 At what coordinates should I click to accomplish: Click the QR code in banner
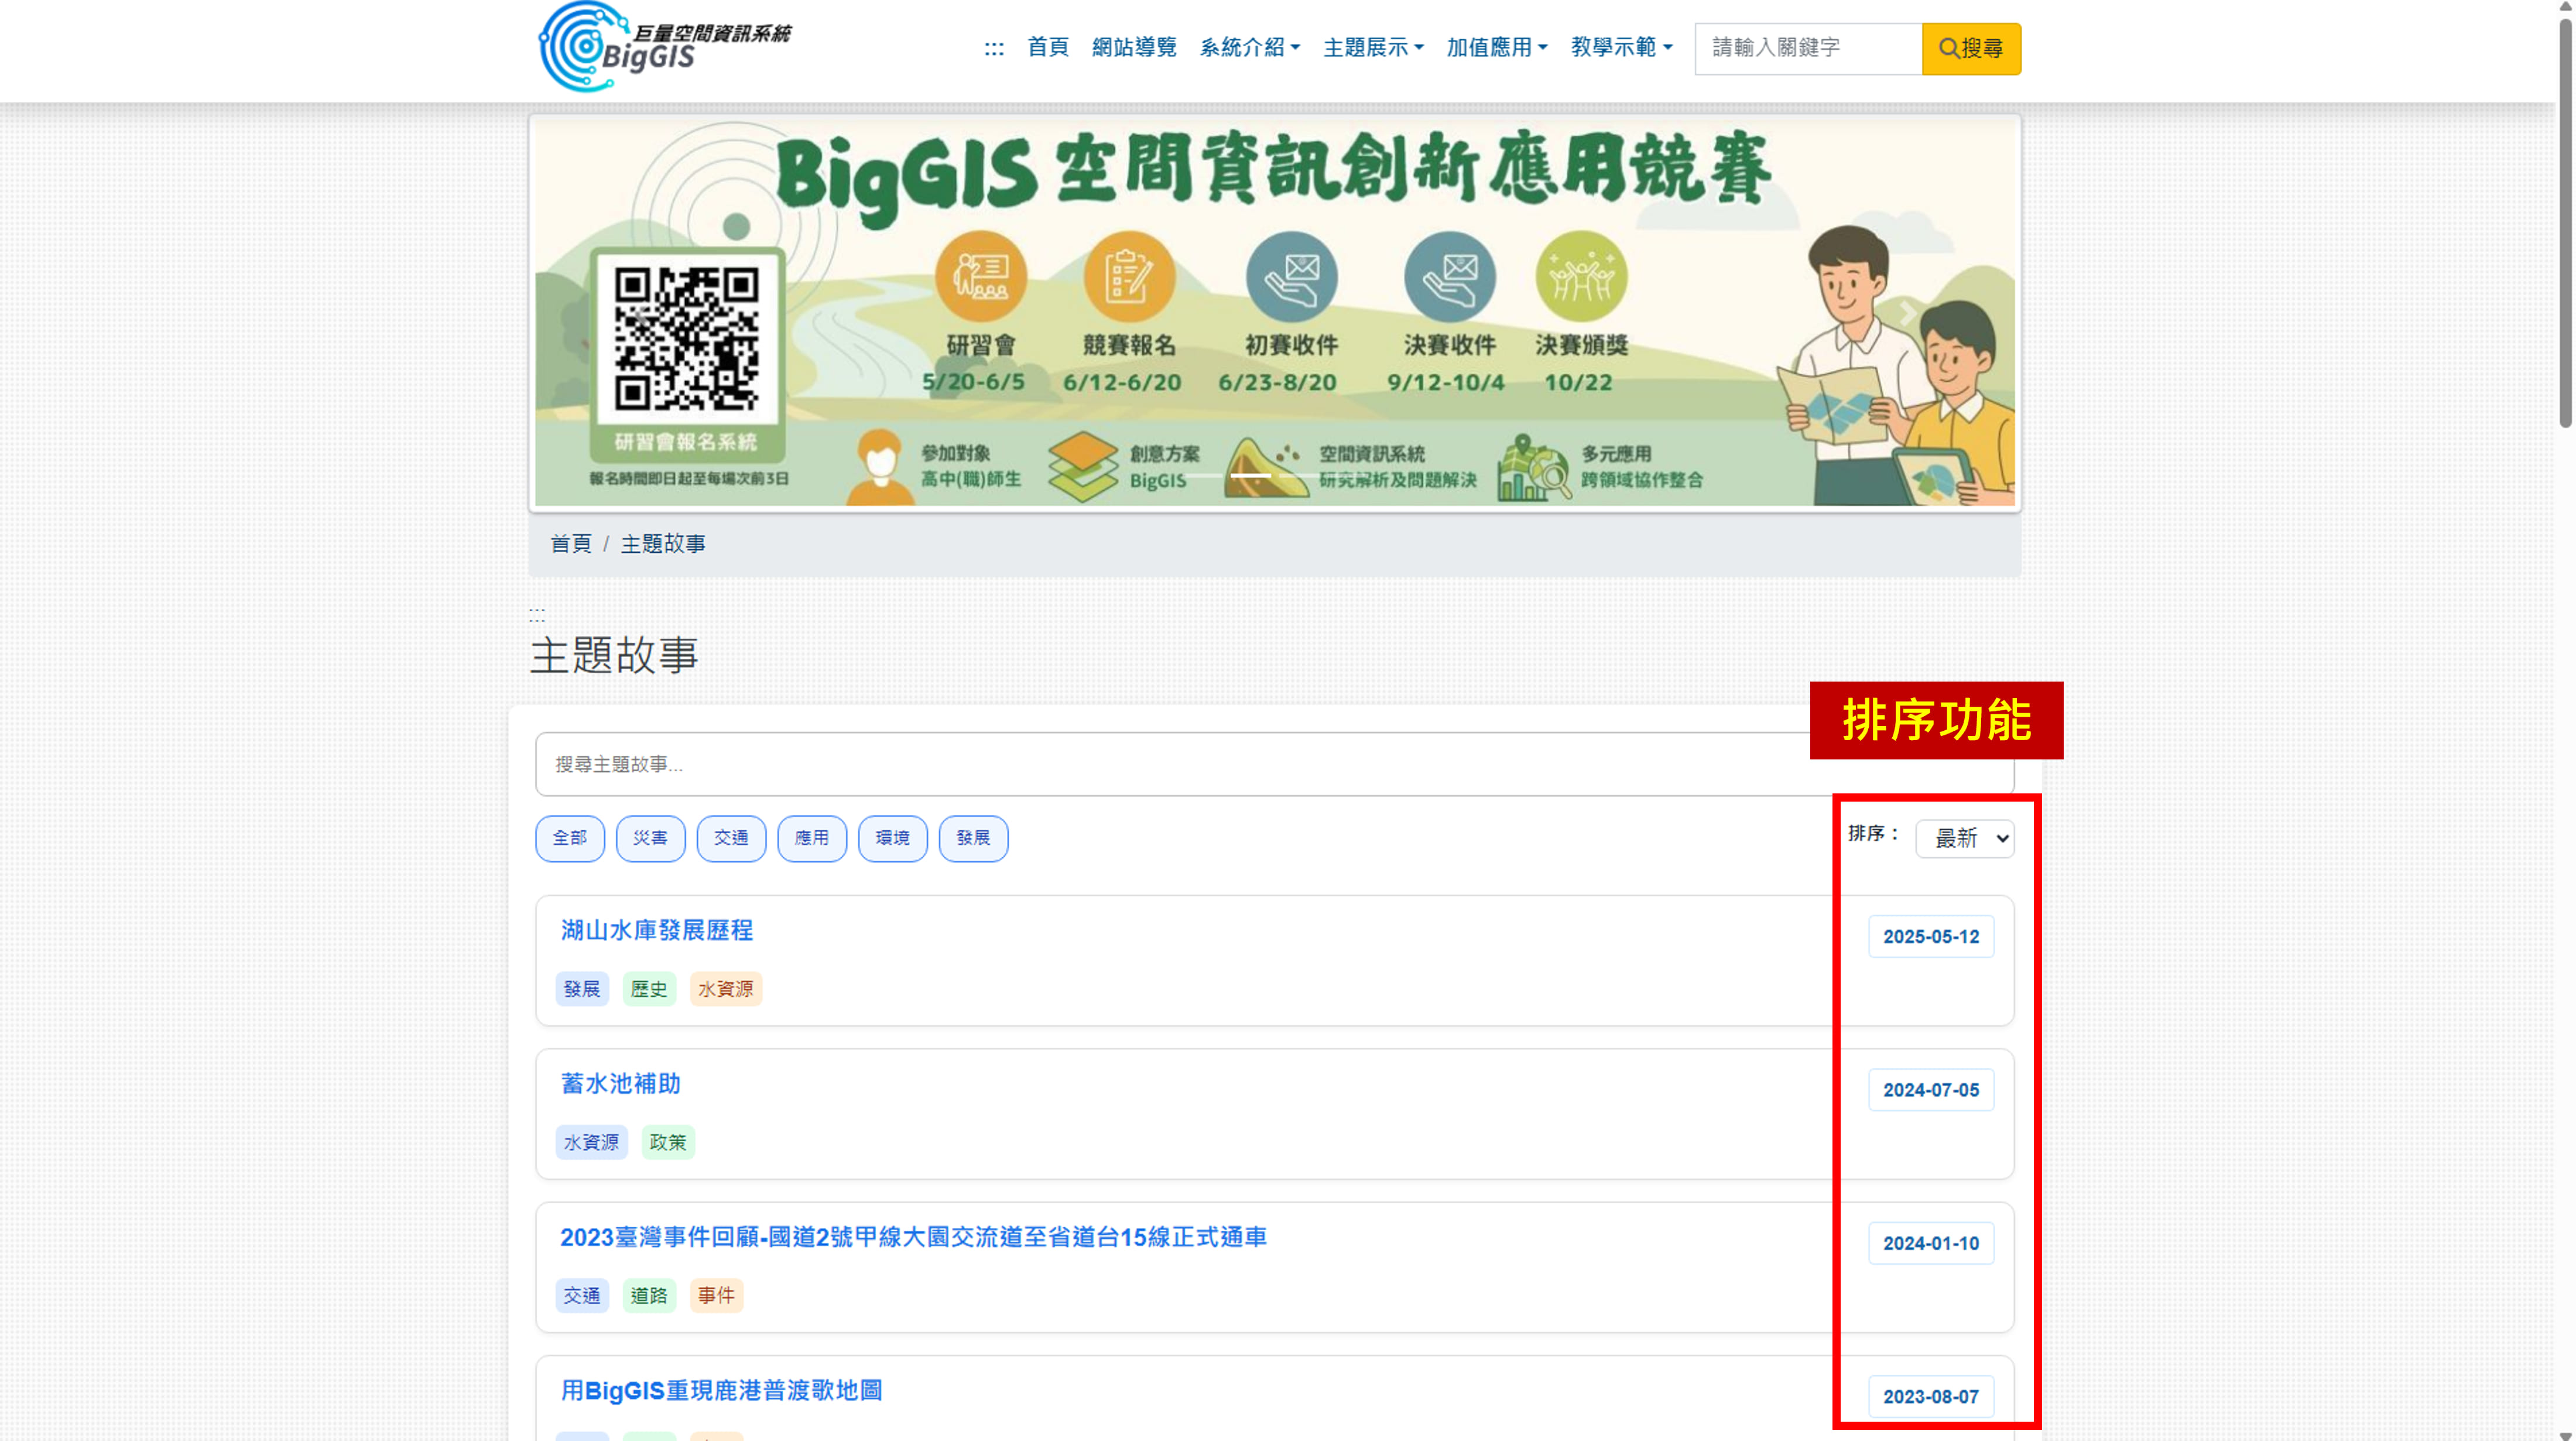point(686,339)
